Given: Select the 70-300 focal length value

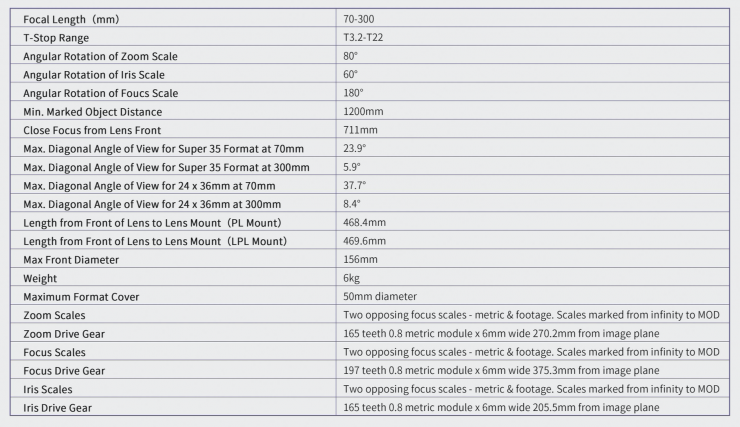Looking at the screenshot, I should coord(359,19).
